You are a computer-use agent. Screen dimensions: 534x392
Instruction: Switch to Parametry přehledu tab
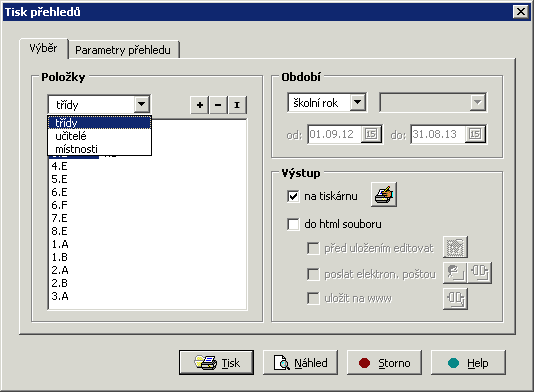(x=123, y=50)
